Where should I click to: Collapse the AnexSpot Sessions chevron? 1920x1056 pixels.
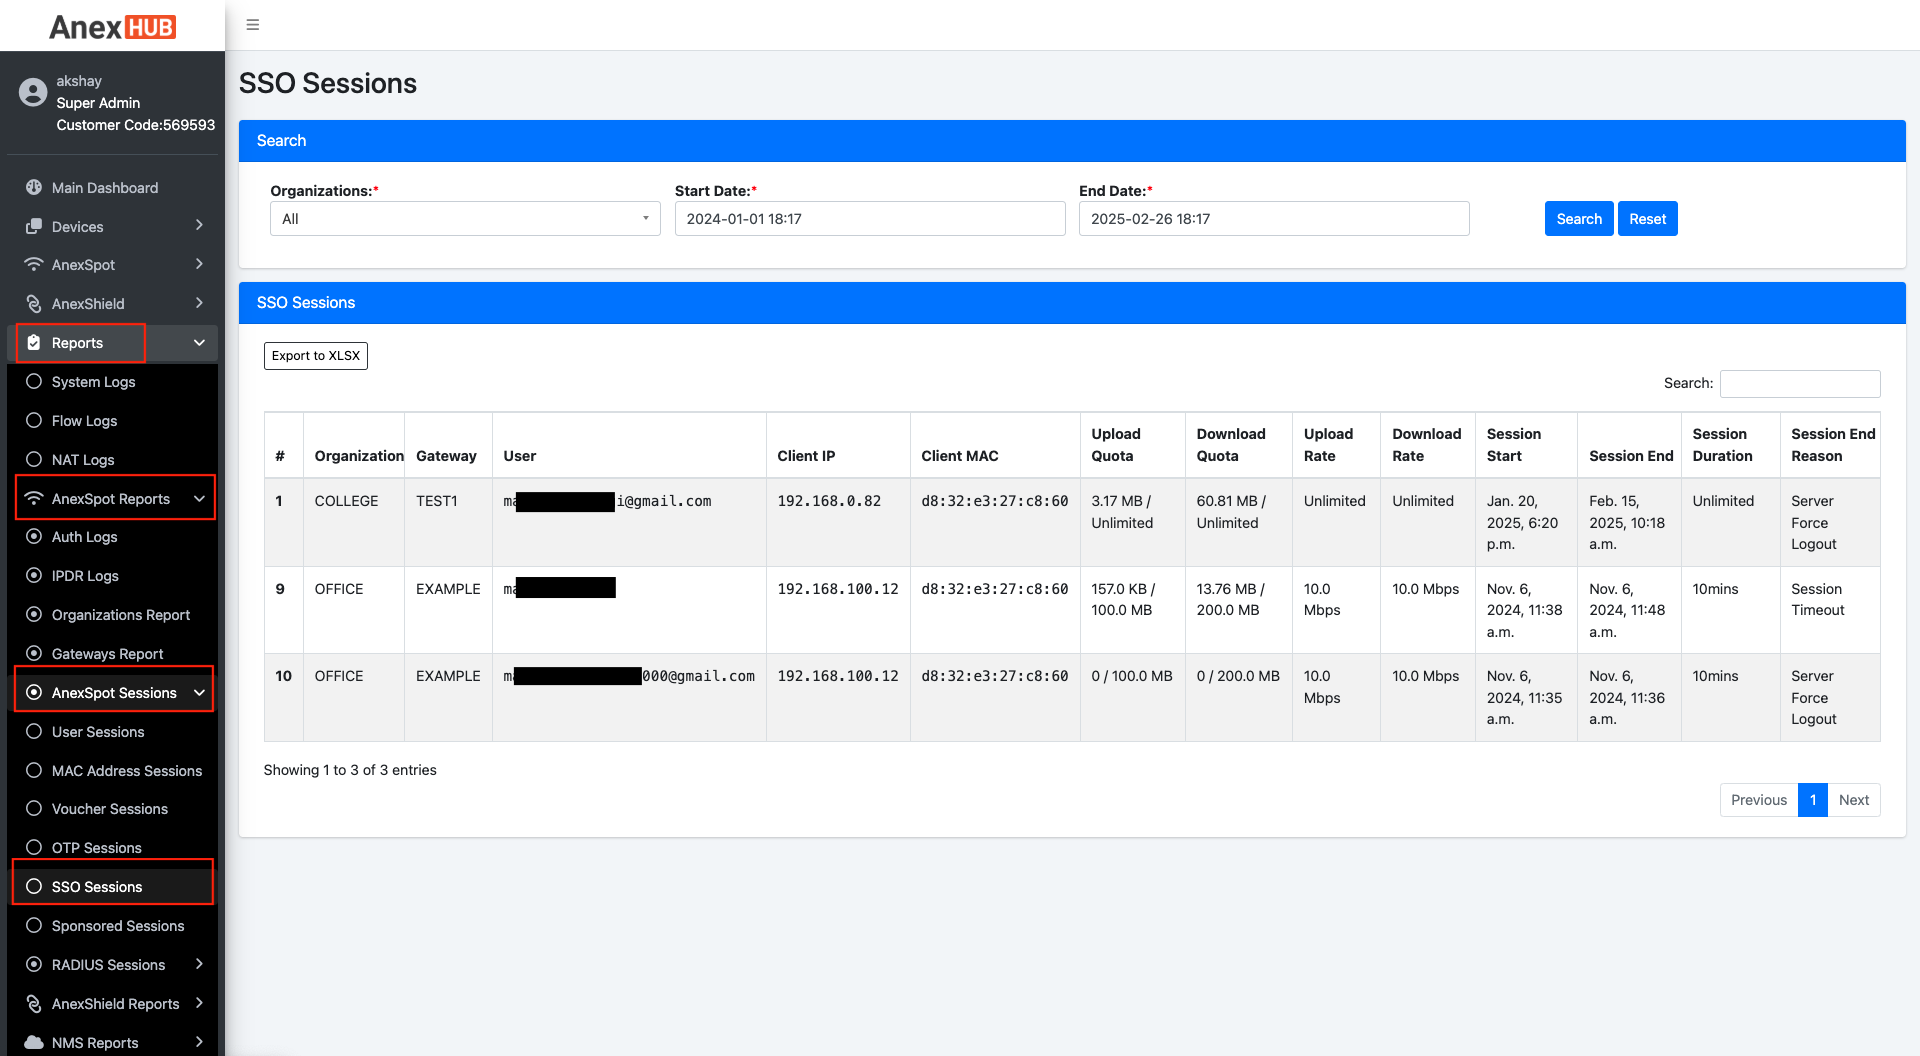[x=198, y=692]
